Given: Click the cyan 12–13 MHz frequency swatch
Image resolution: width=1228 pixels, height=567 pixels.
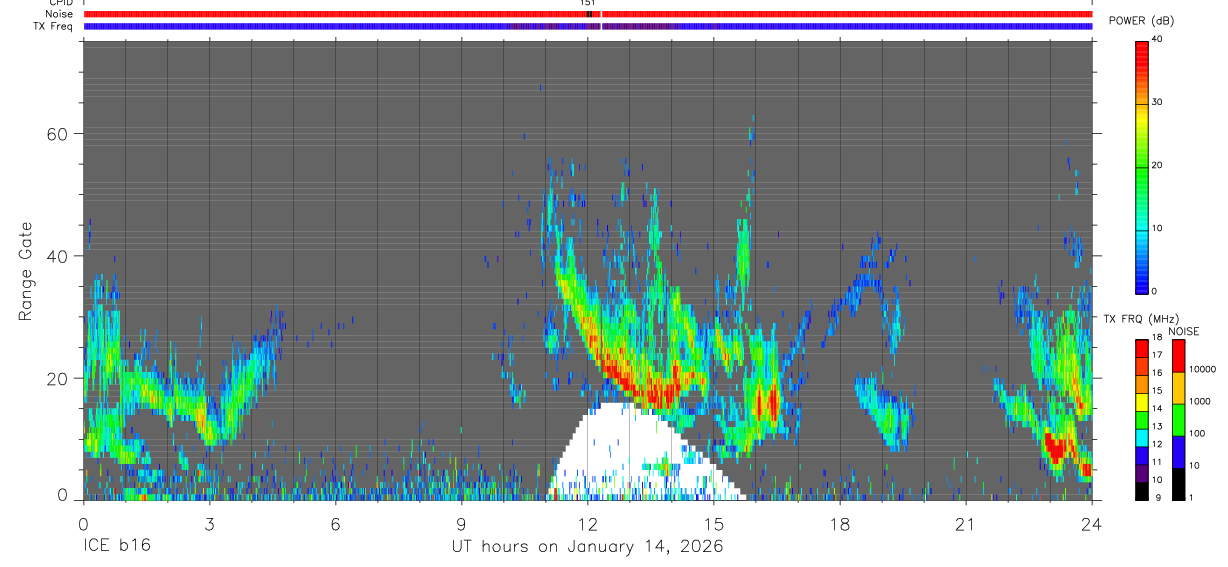Looking at the screenshot, I should (1142, 436).
